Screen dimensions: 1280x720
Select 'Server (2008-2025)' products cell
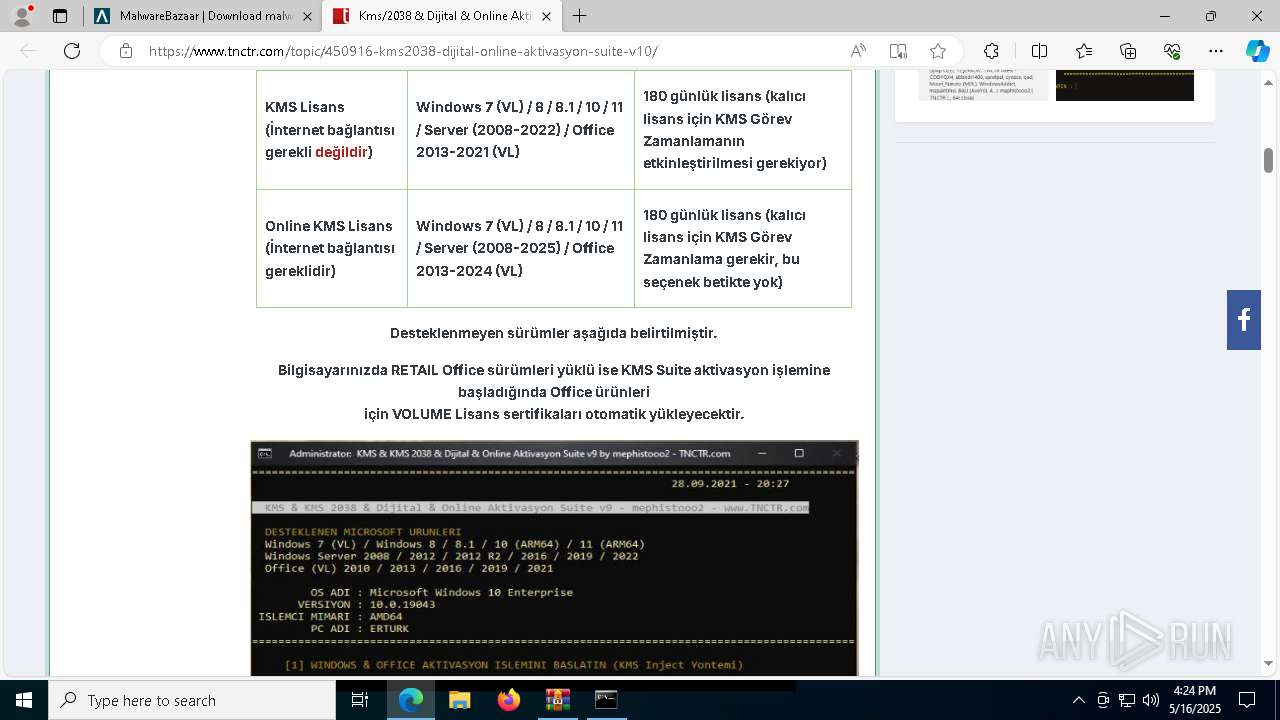(x=521, y=248)
